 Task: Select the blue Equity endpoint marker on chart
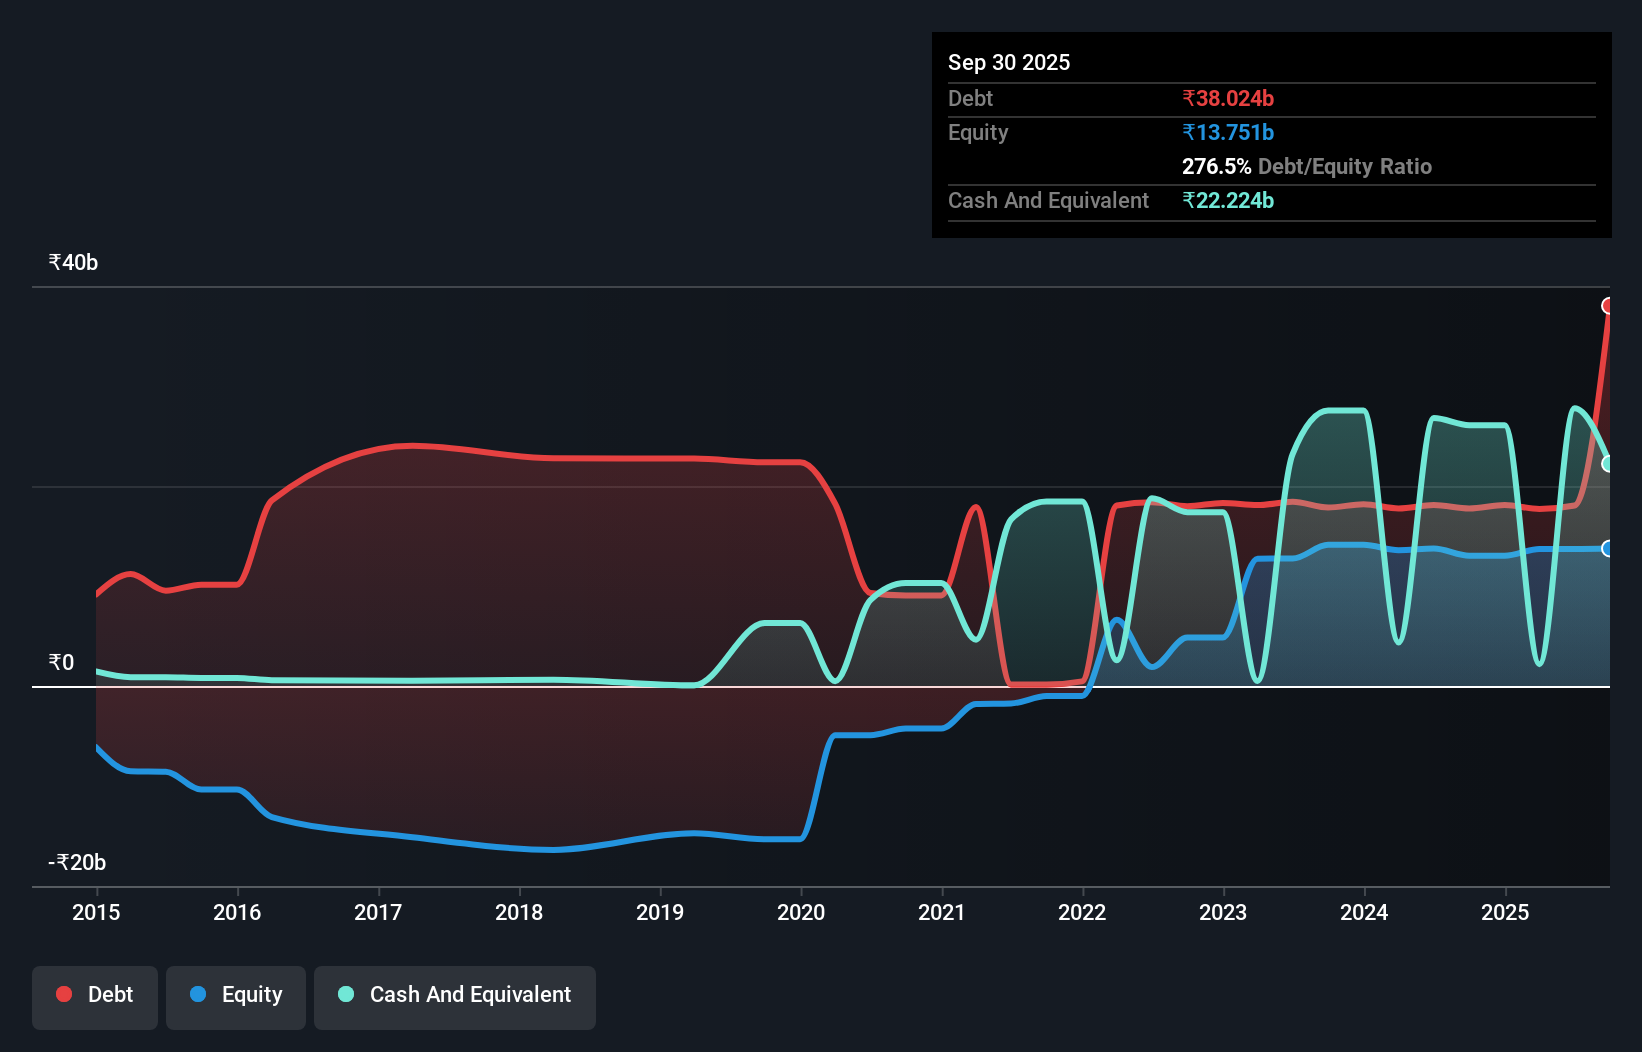(x=1609, y=547)
